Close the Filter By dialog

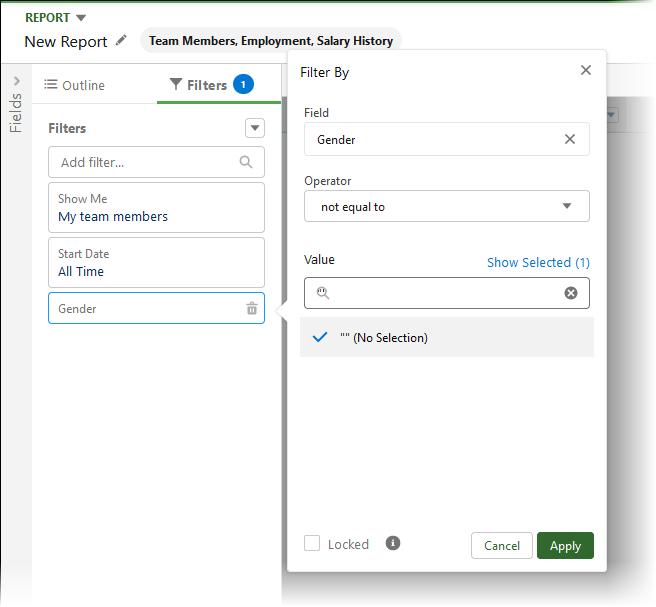point(586,70)
